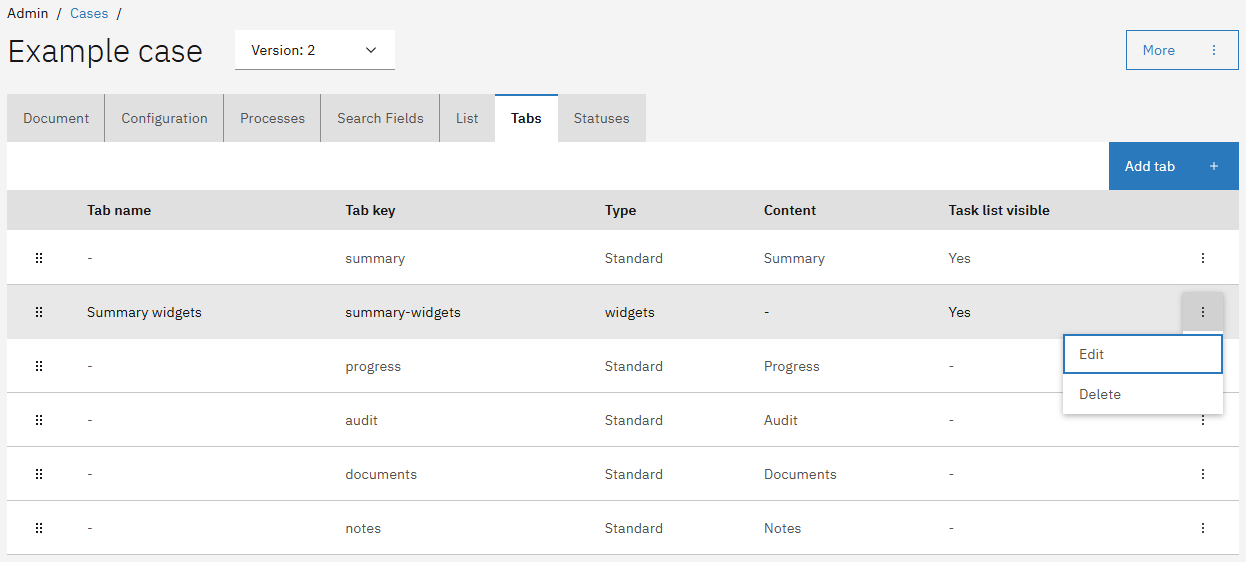Image resolution: width=1246 pixels, height=562 pixels.
Task: Open the Version 2 dropdown
Action: 314,50
